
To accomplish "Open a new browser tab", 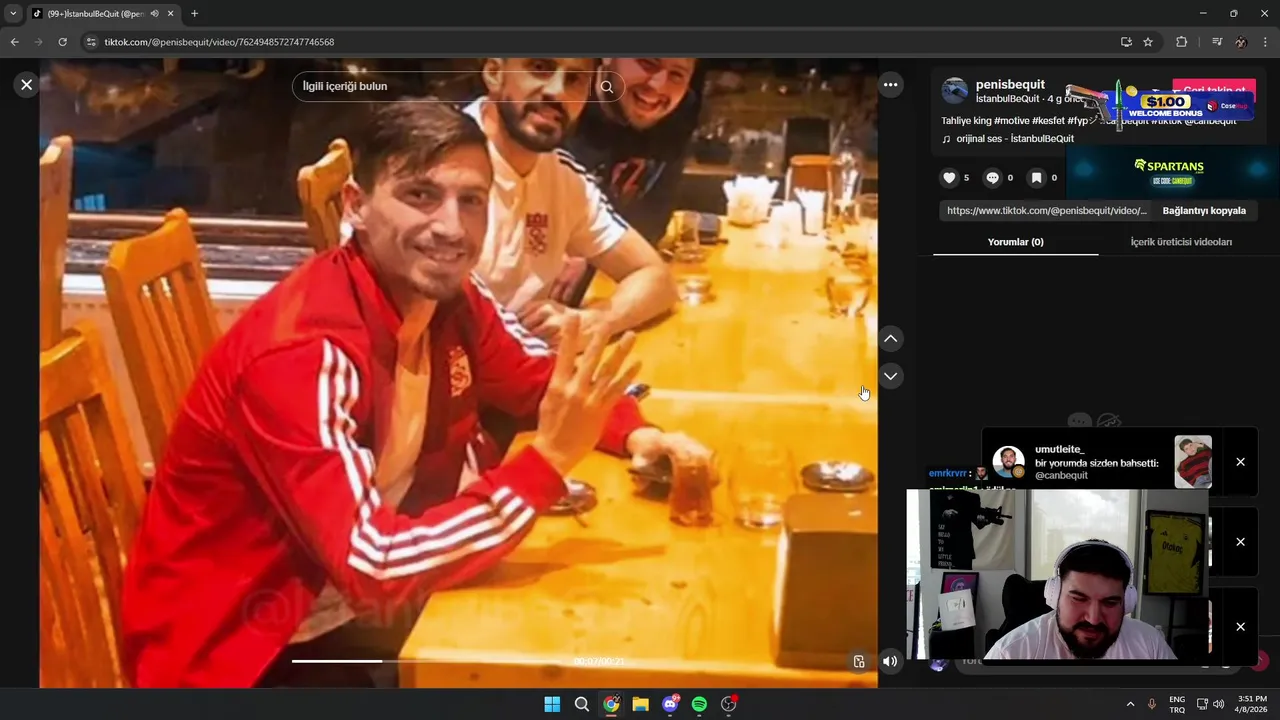I will pos(194,14).
